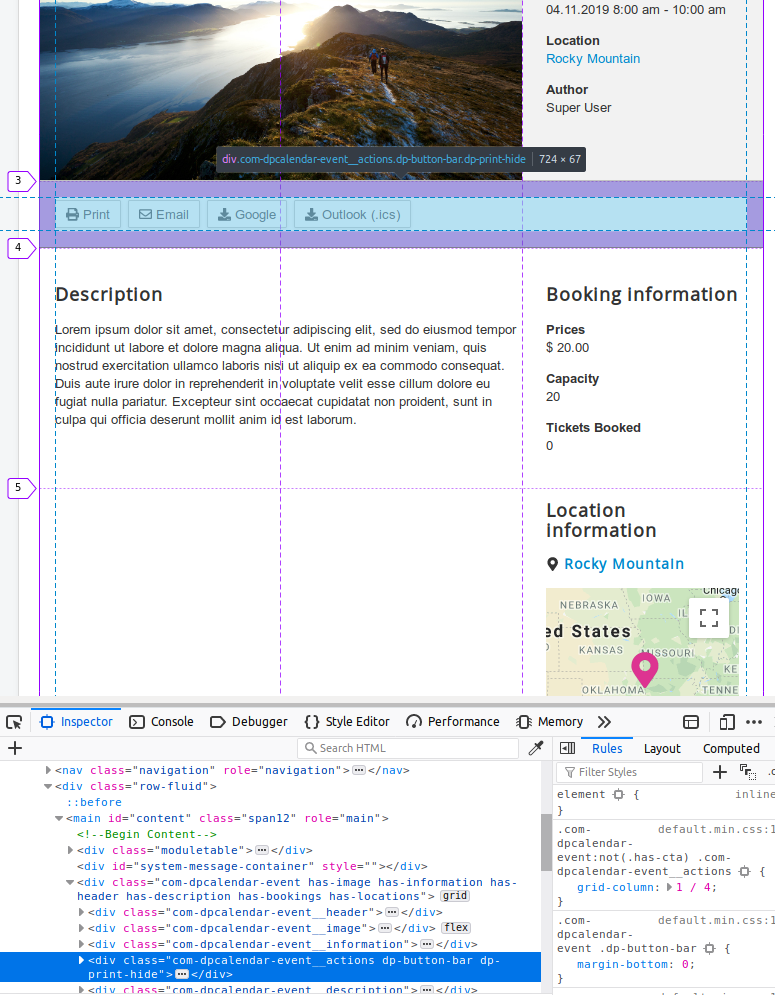The image size is (775, 995).
Task: Switch to the Console tab
Action: (x=162, y=722)
